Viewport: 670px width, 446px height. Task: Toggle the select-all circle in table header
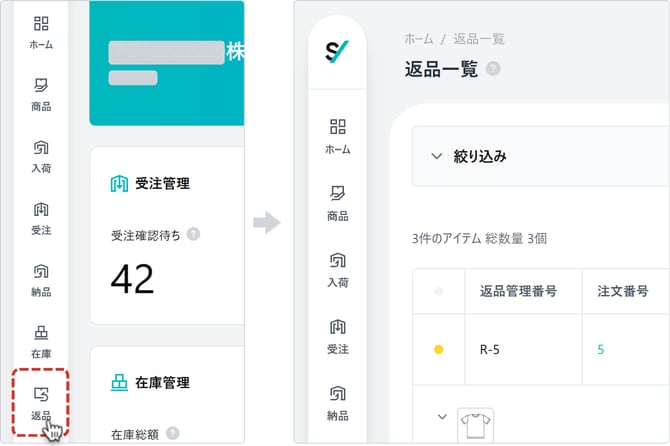tap(438, 292)
